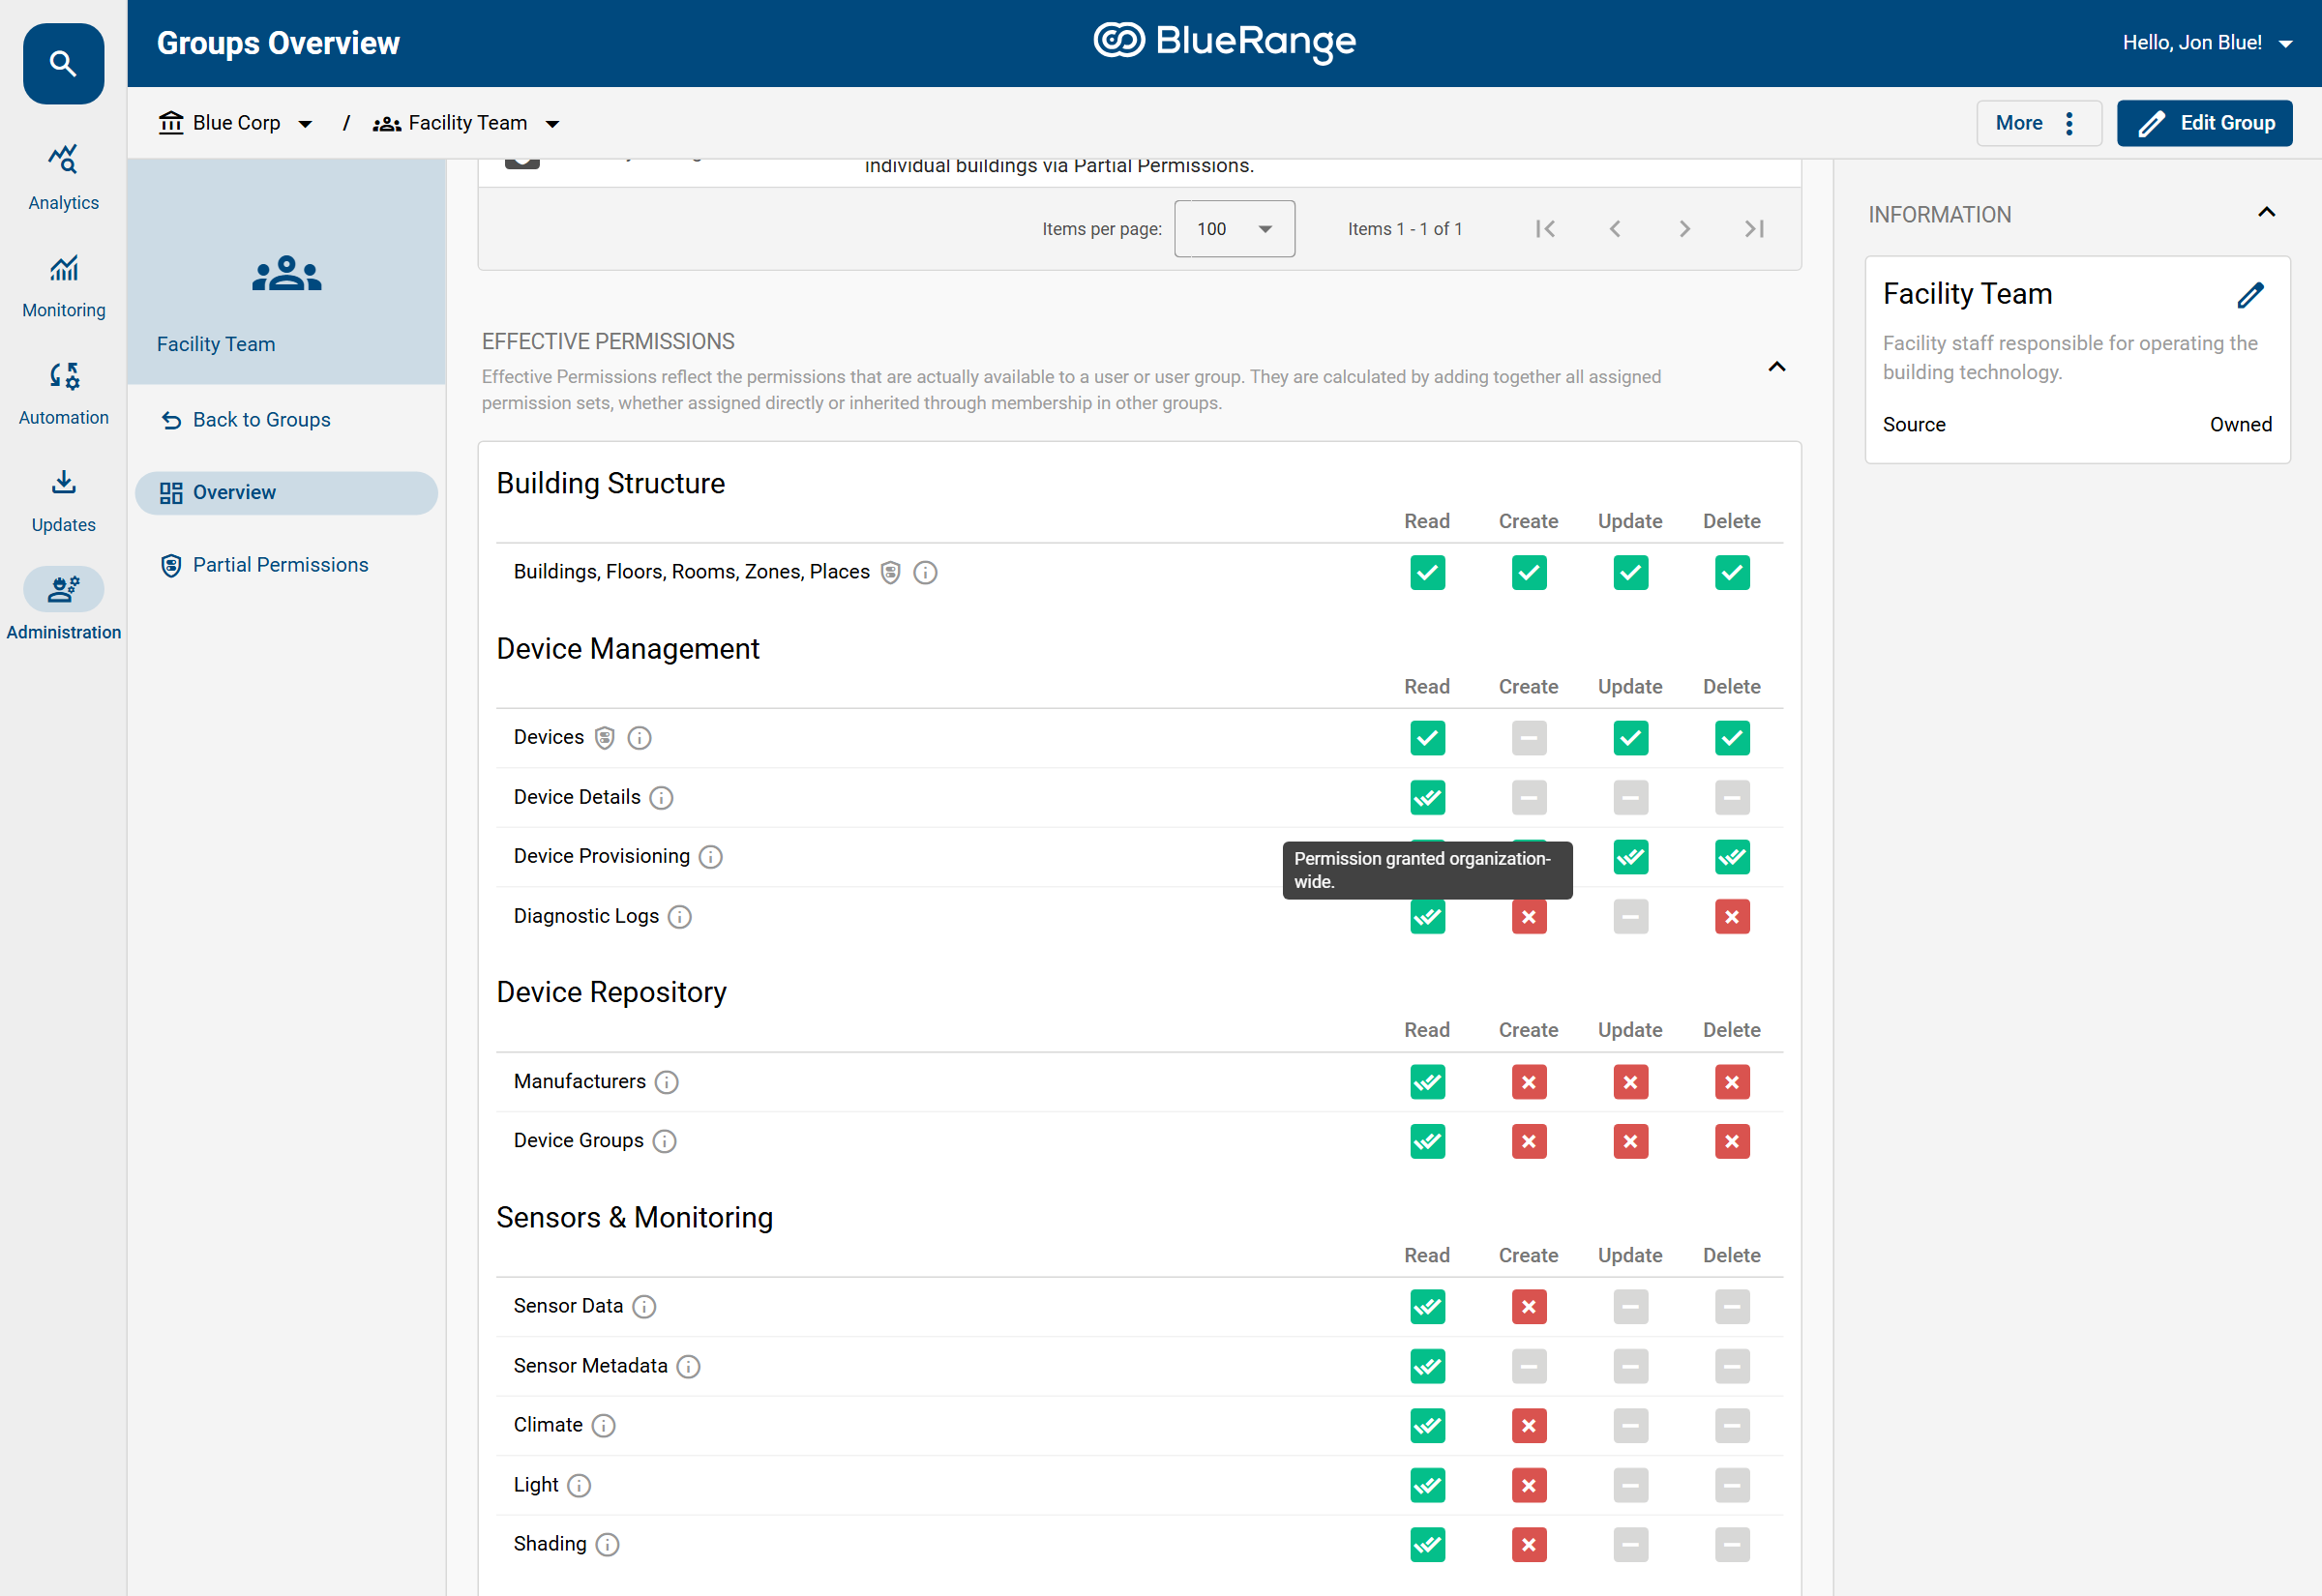Open the Analytics section
This screenshot has height=1596, width=2322.
[x=63, y=179]
